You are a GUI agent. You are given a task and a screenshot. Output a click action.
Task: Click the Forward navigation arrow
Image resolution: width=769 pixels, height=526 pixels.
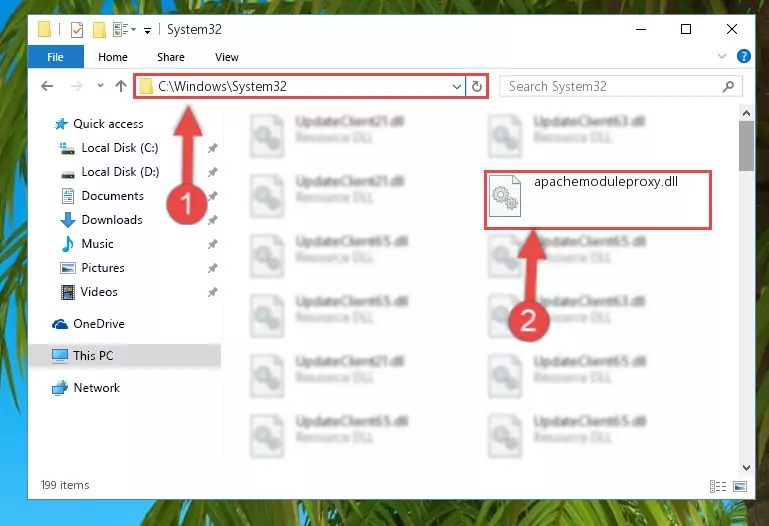pyautogui.click(x=77, y=86)
